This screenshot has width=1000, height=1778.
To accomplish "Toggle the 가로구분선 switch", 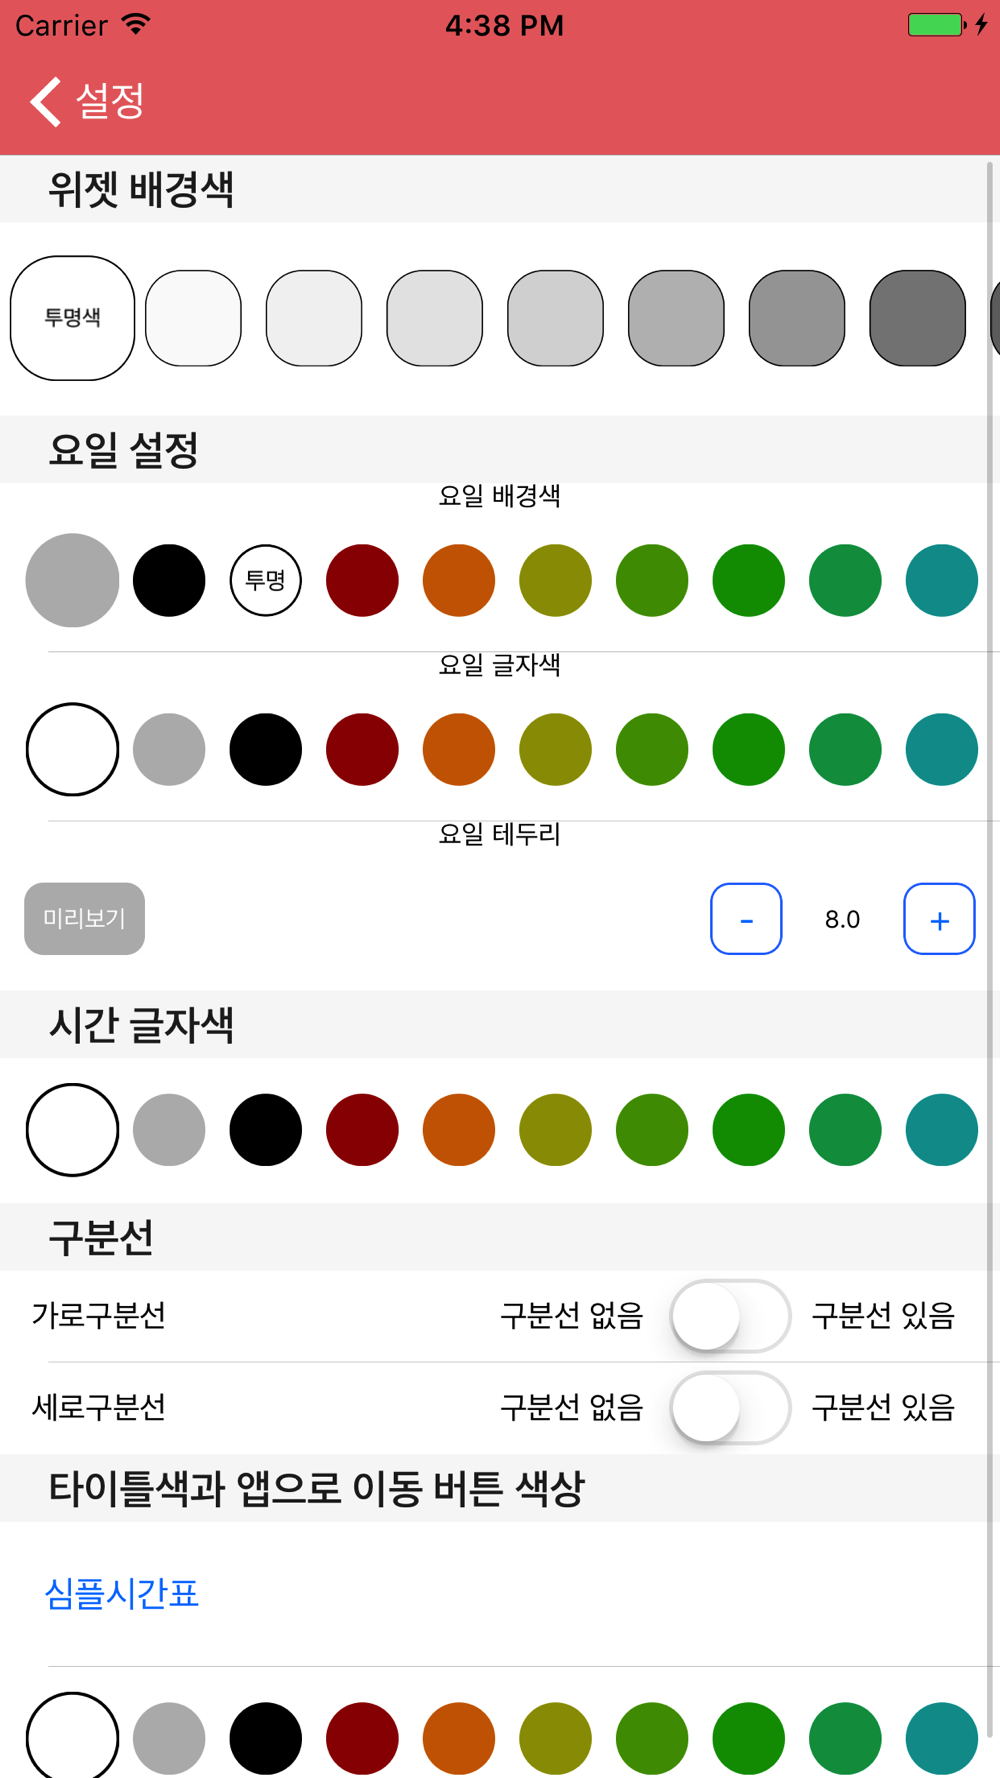I will pyautogui.click(x=730, y=1316).
